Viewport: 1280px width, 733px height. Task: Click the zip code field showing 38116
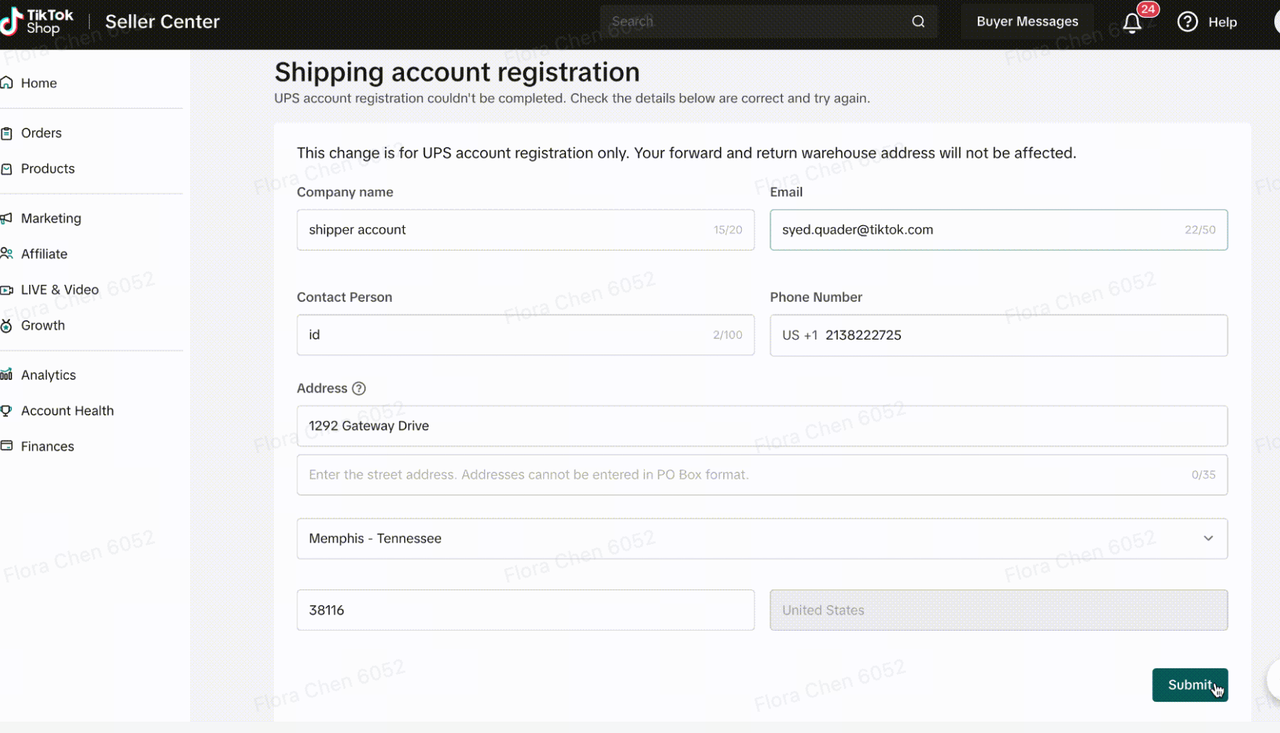click(x=525, y=610)
